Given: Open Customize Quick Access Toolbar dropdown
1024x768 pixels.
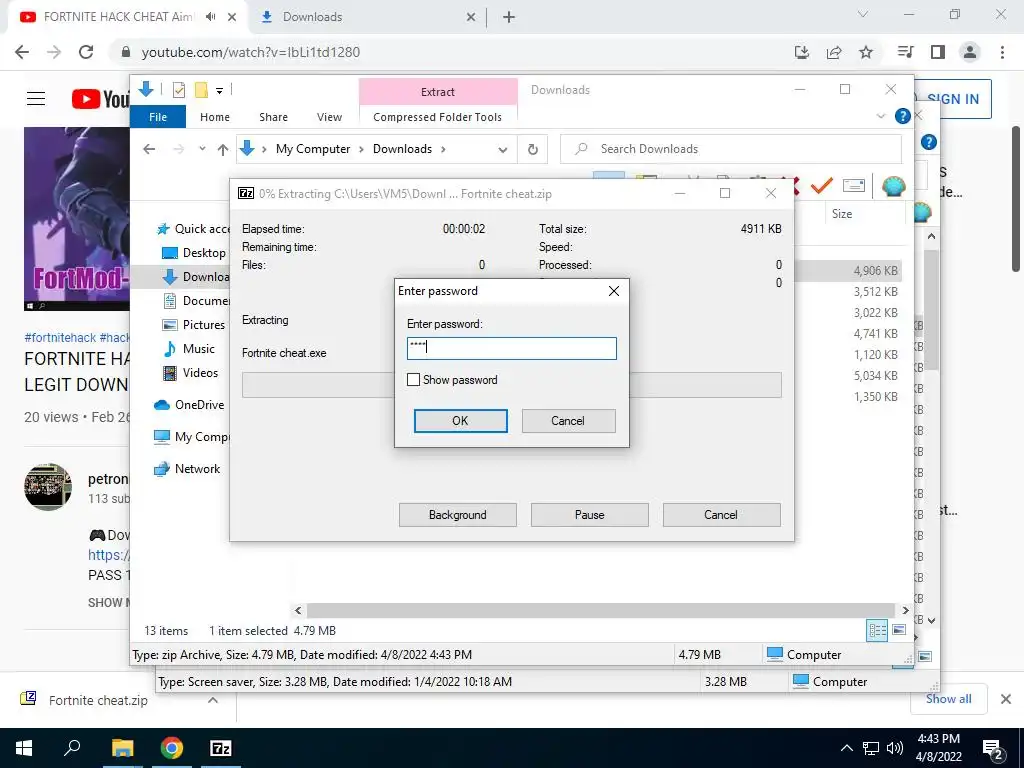Looking at the screenshot, I should click(219, 91).
